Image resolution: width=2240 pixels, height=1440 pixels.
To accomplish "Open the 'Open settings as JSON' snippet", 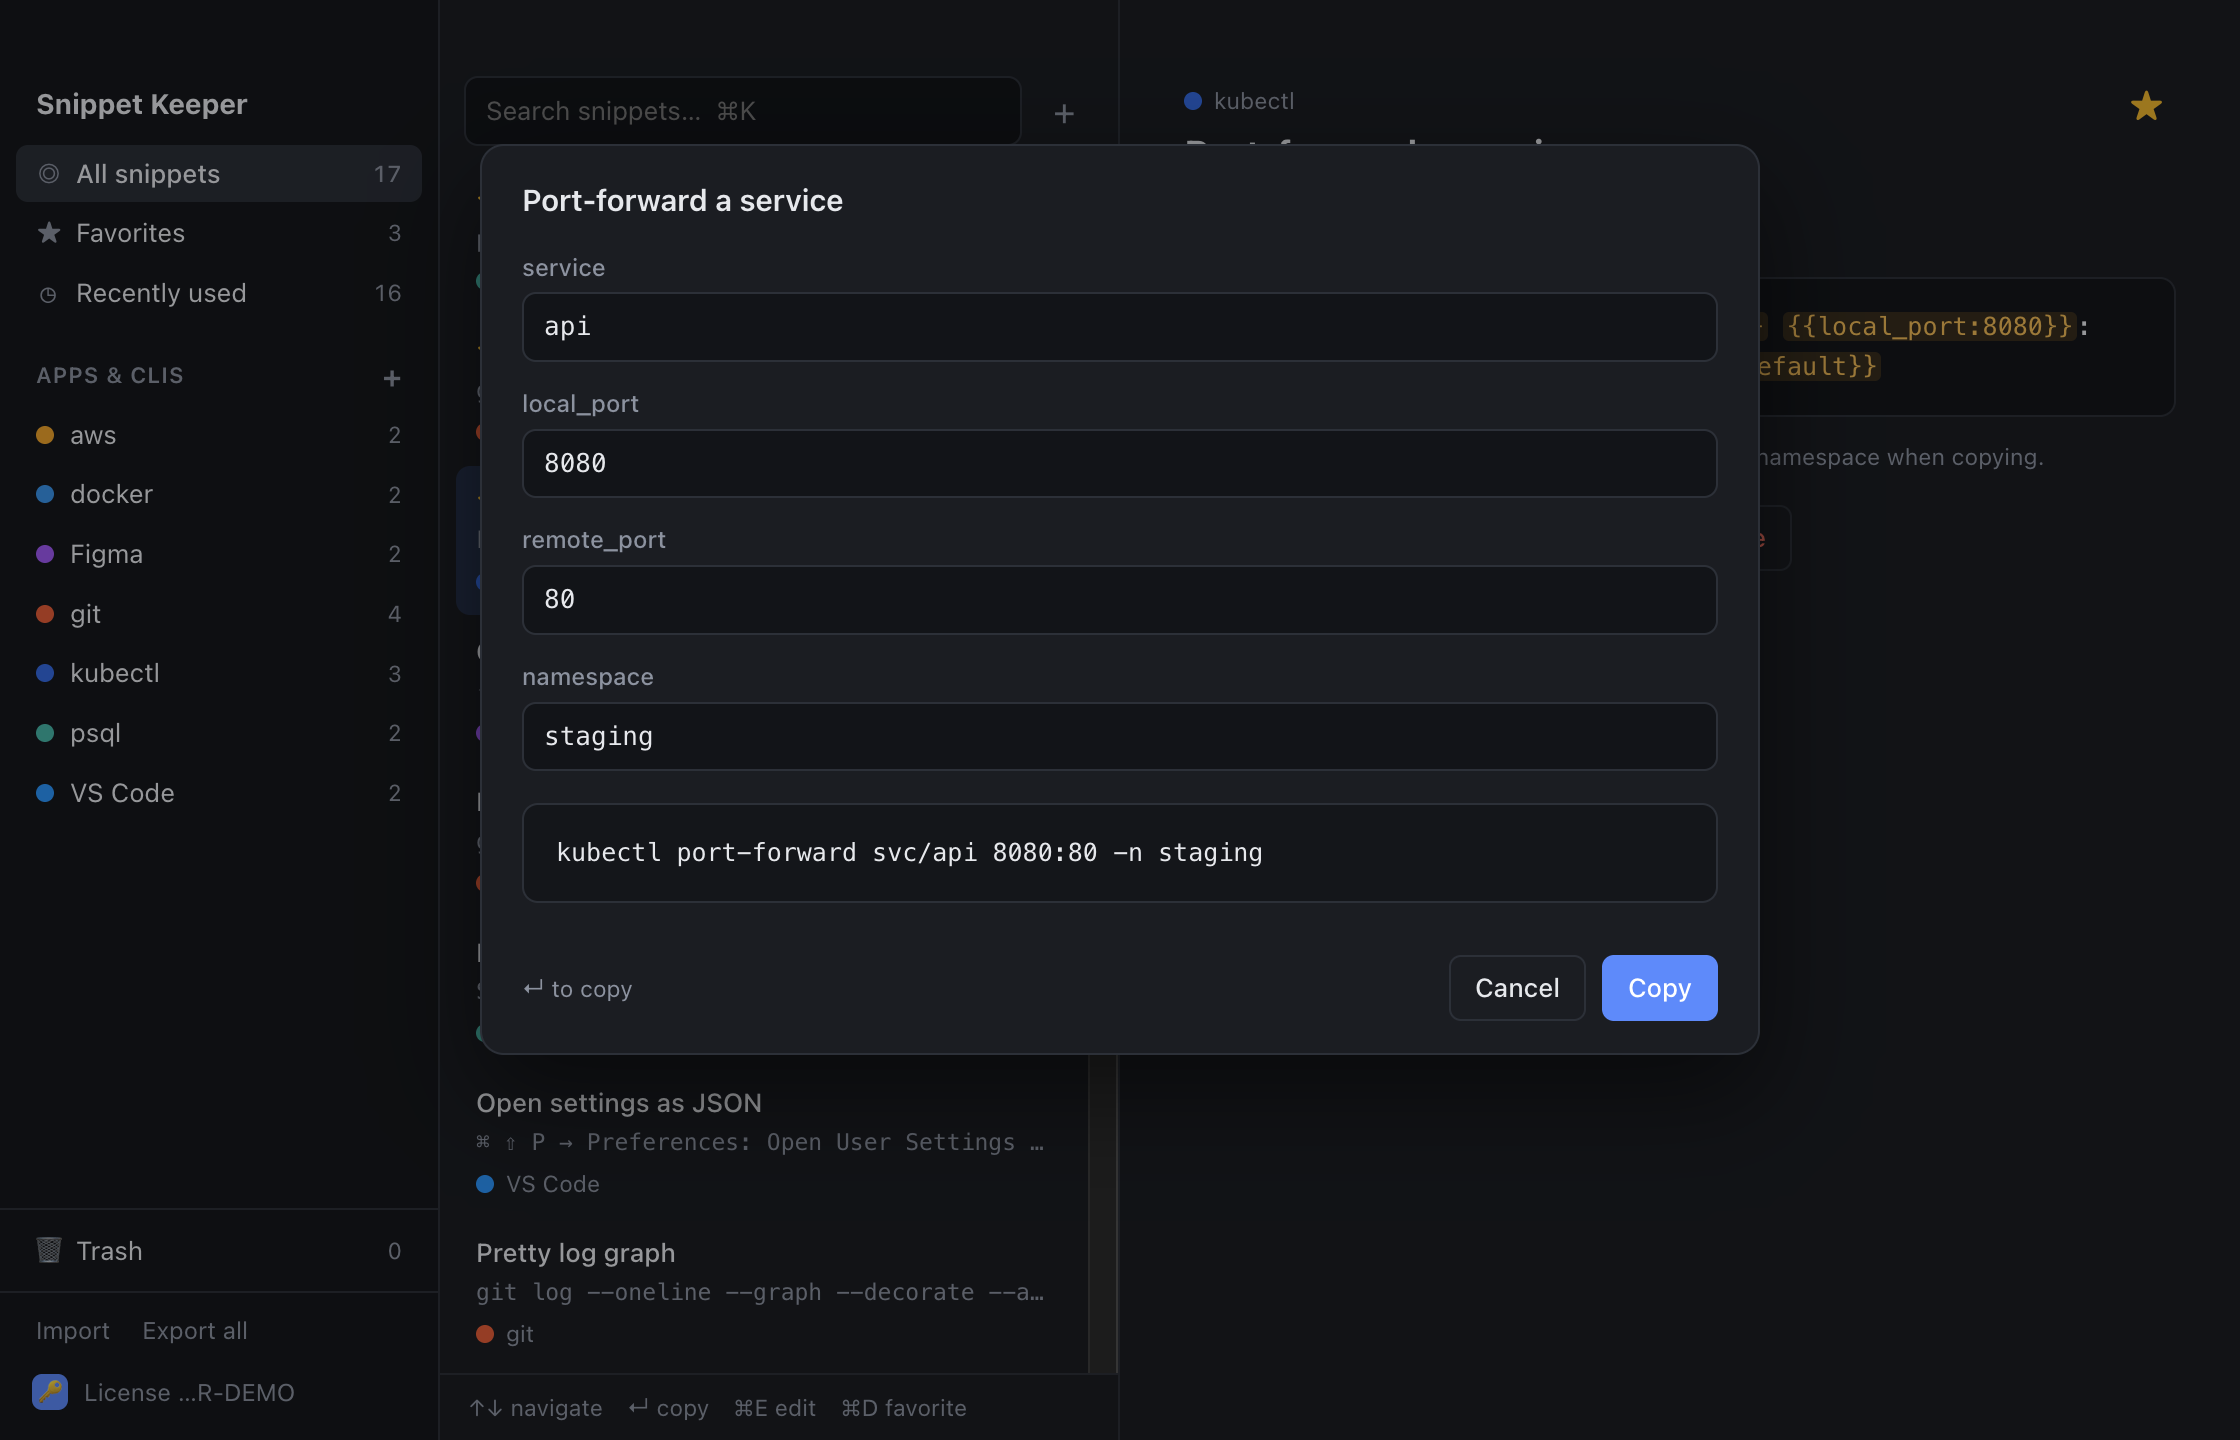I will (x=763, y=1142).
